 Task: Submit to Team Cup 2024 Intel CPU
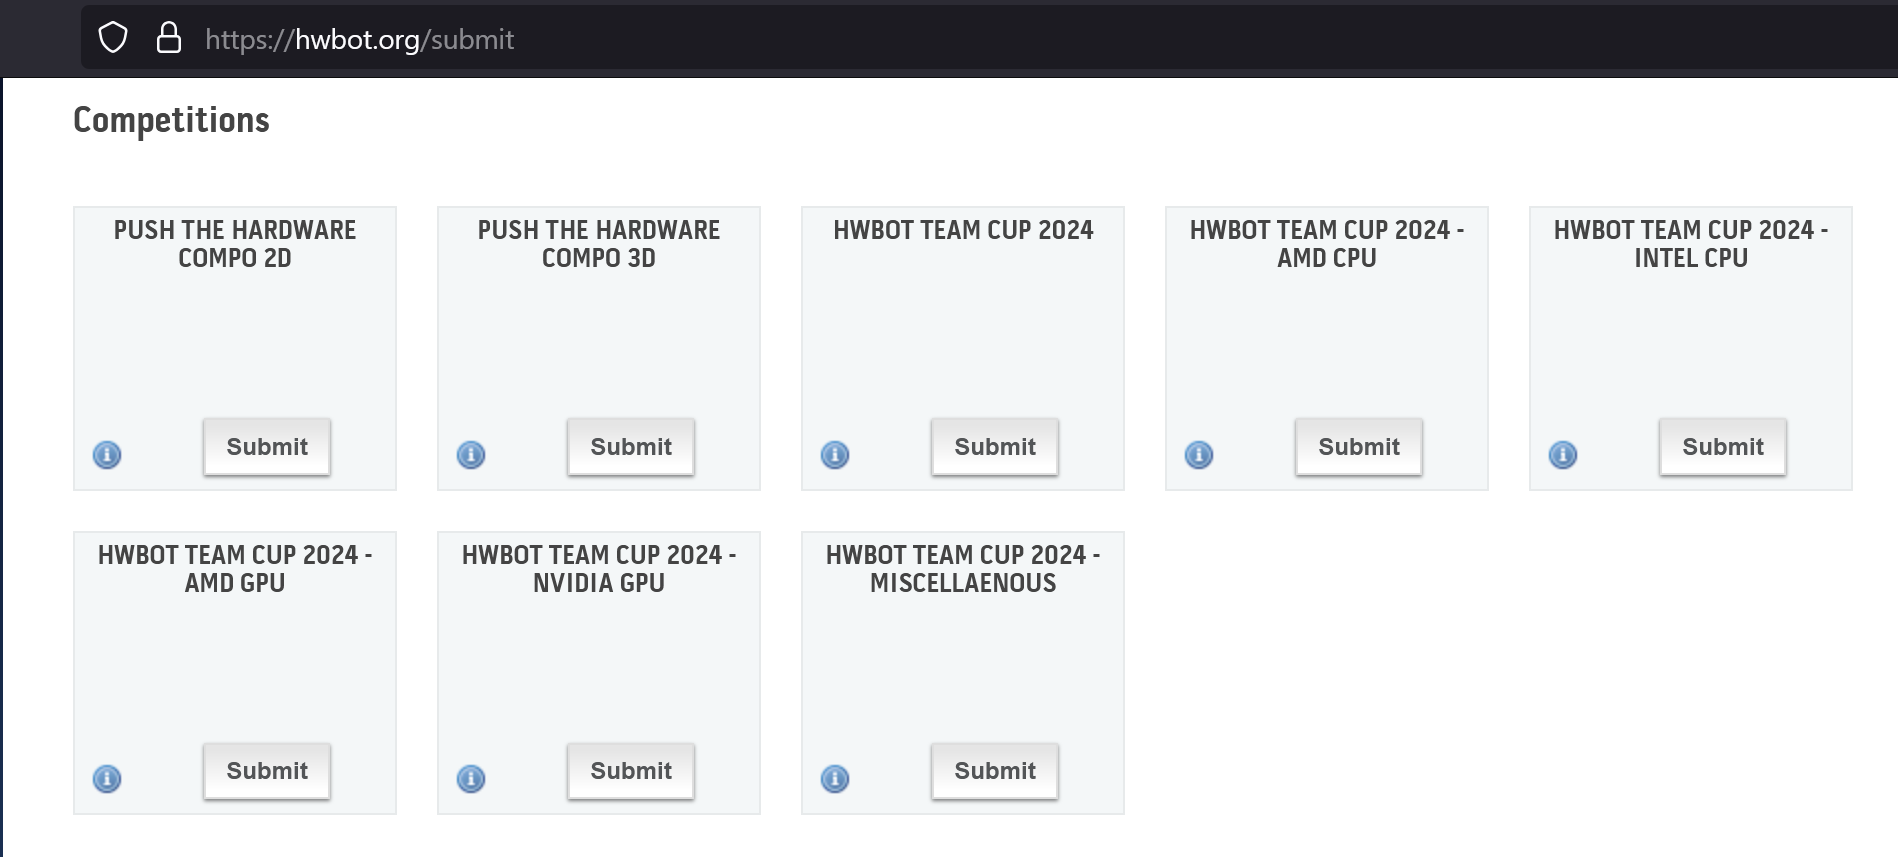click(x=1723, y=447)
